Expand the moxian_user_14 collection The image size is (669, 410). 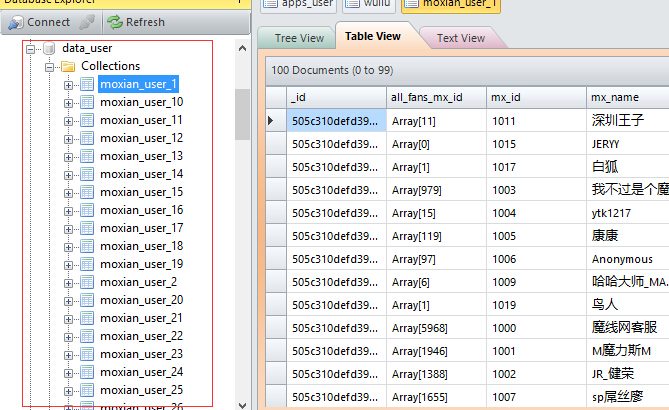tap(68, 175)
